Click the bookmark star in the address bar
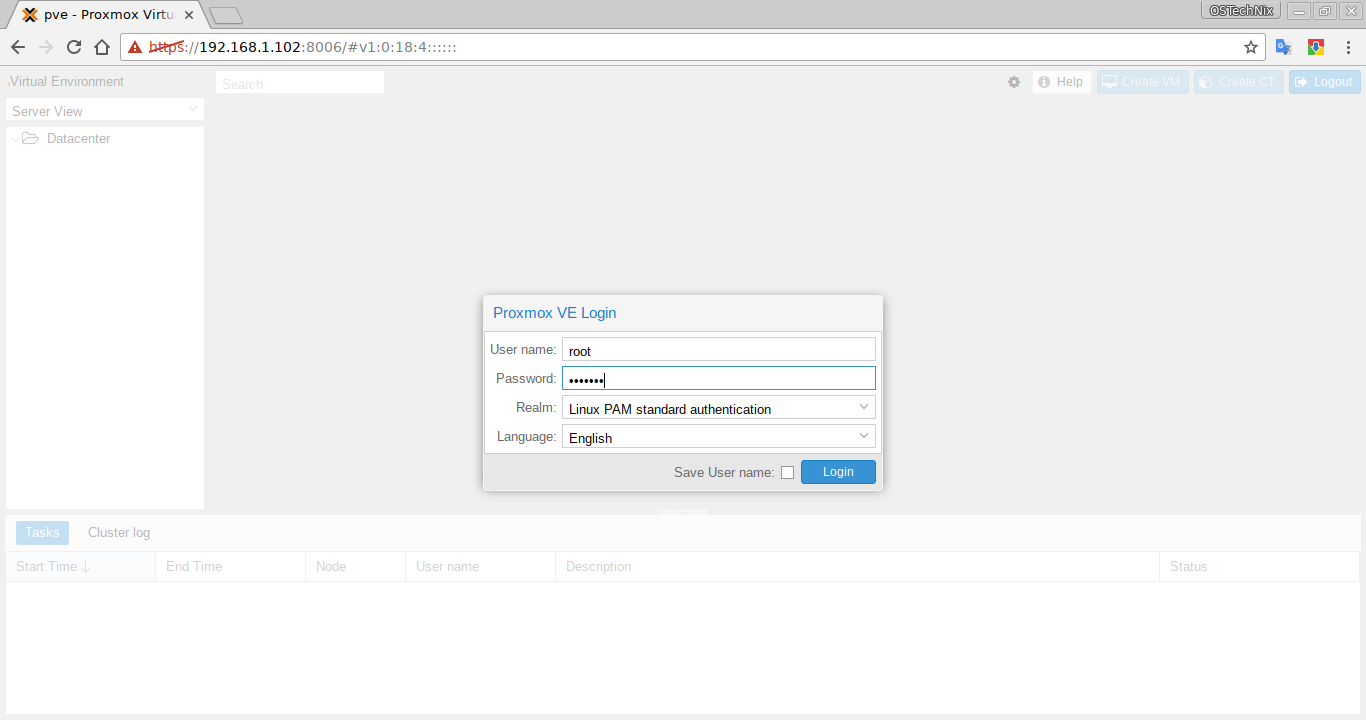The height and width of the screenshot is (720, 1366). [1251, 46]
